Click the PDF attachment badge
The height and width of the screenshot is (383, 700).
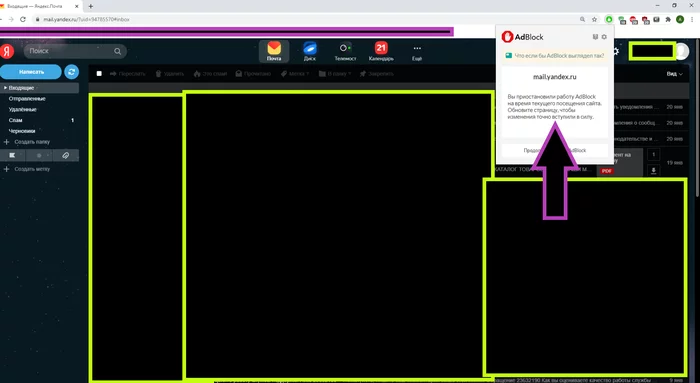[606, 171]
